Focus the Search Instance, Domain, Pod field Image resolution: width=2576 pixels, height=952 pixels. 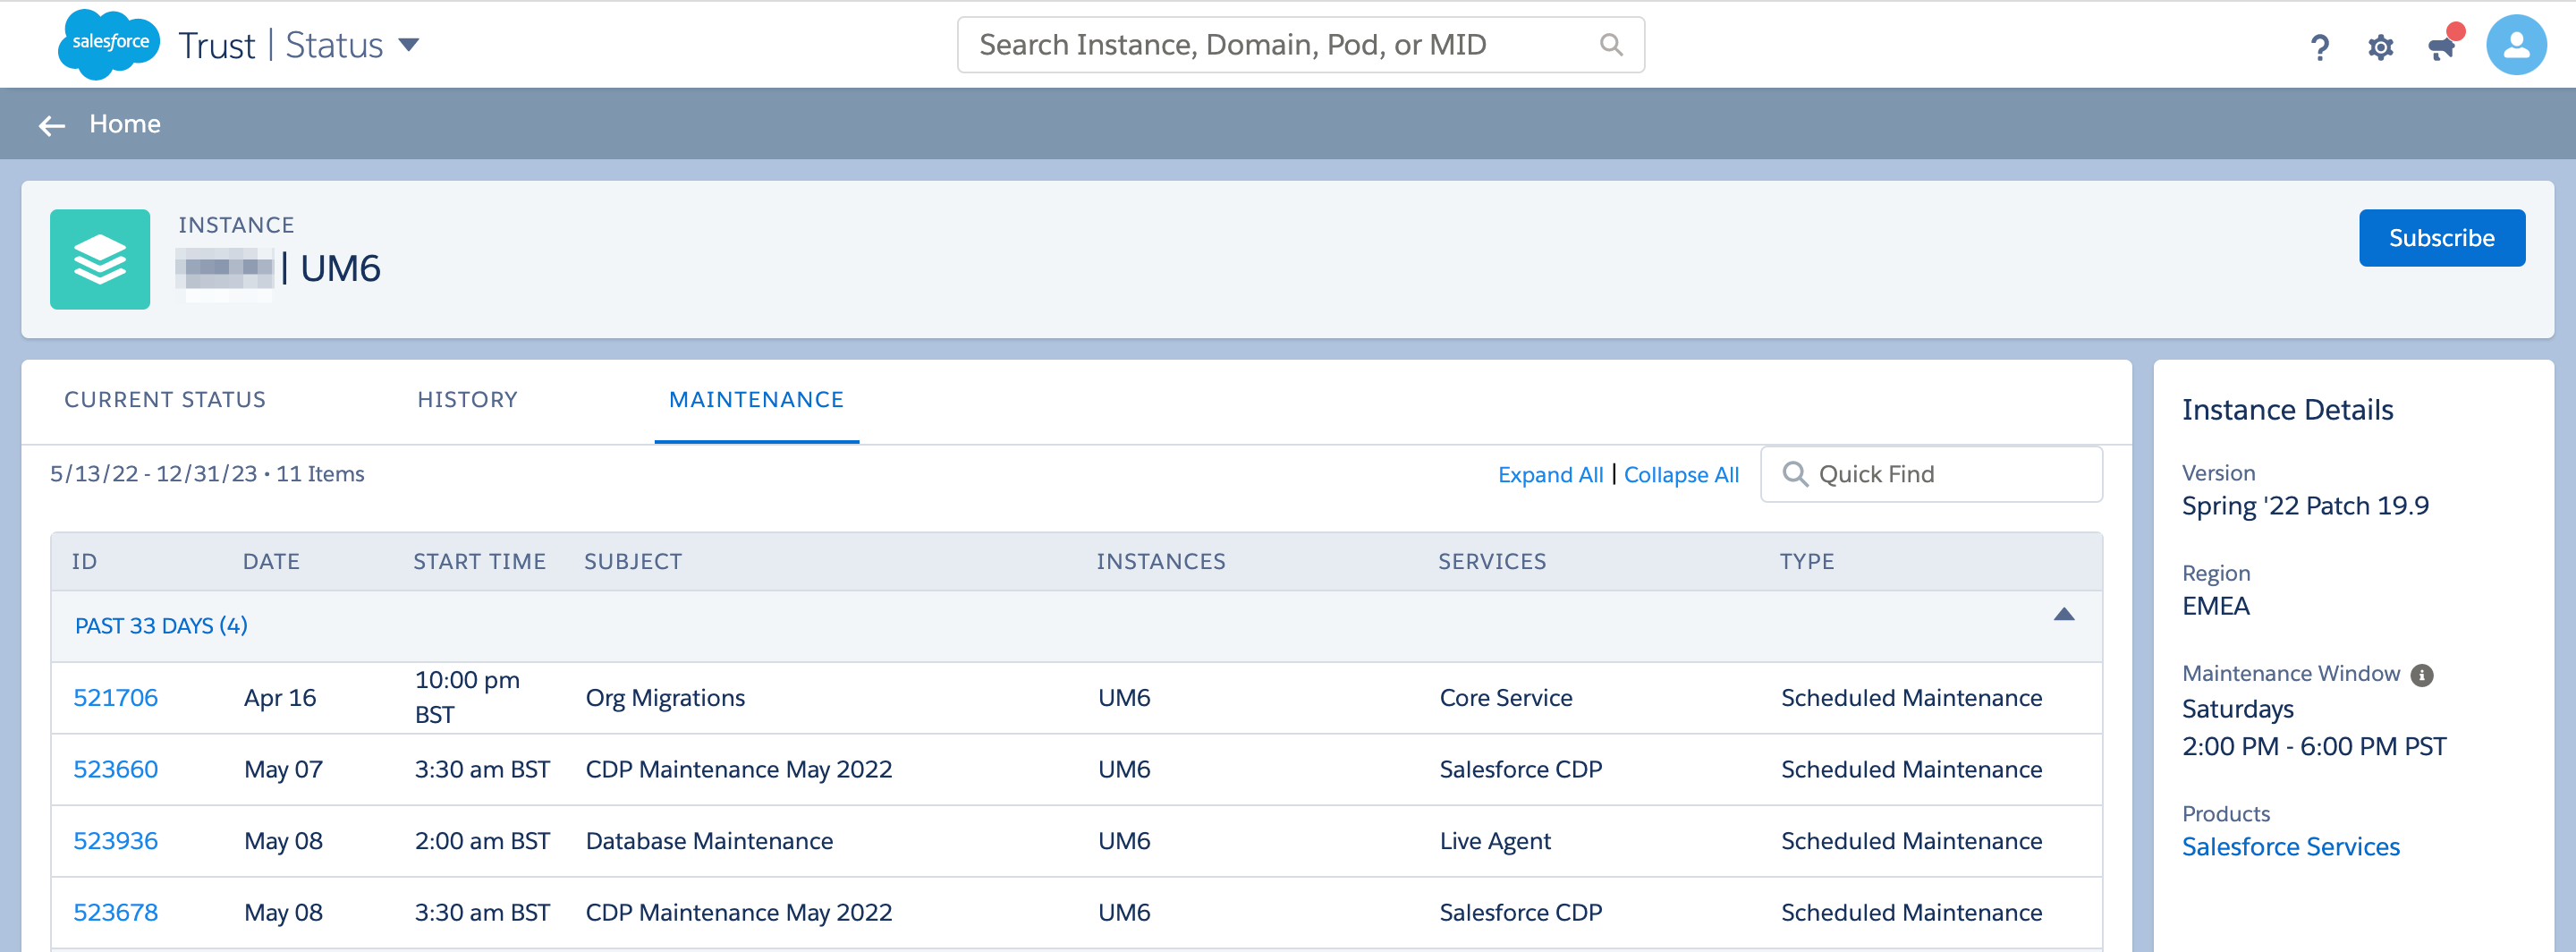point(1300,45)
